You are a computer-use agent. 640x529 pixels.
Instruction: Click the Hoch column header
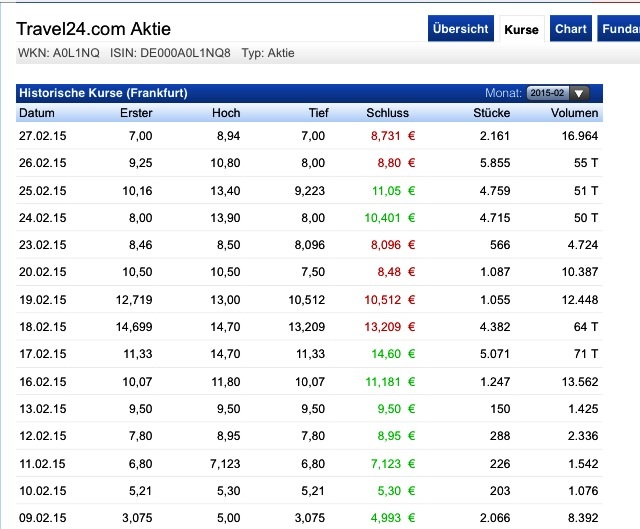[x=226, y=113]
